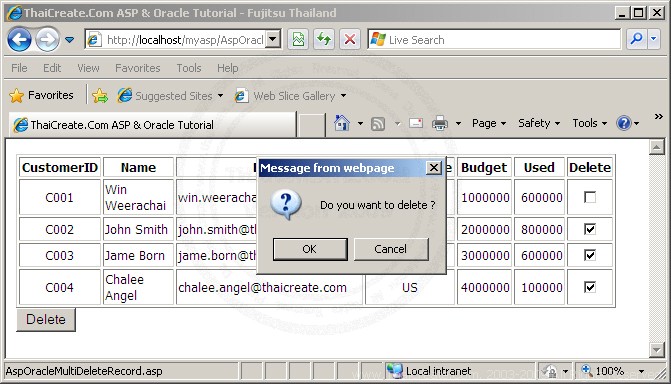Click the scrollbar down arrow
This screenshot has height=384, width=671.
tap(656, 350)
